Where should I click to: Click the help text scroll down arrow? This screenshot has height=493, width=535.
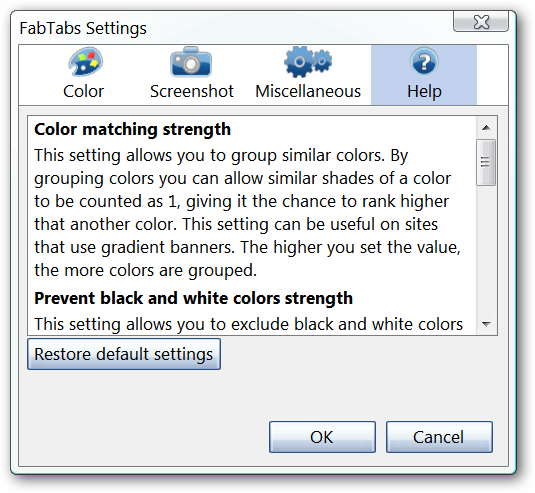pyautogui.click(x=486, y=324)
